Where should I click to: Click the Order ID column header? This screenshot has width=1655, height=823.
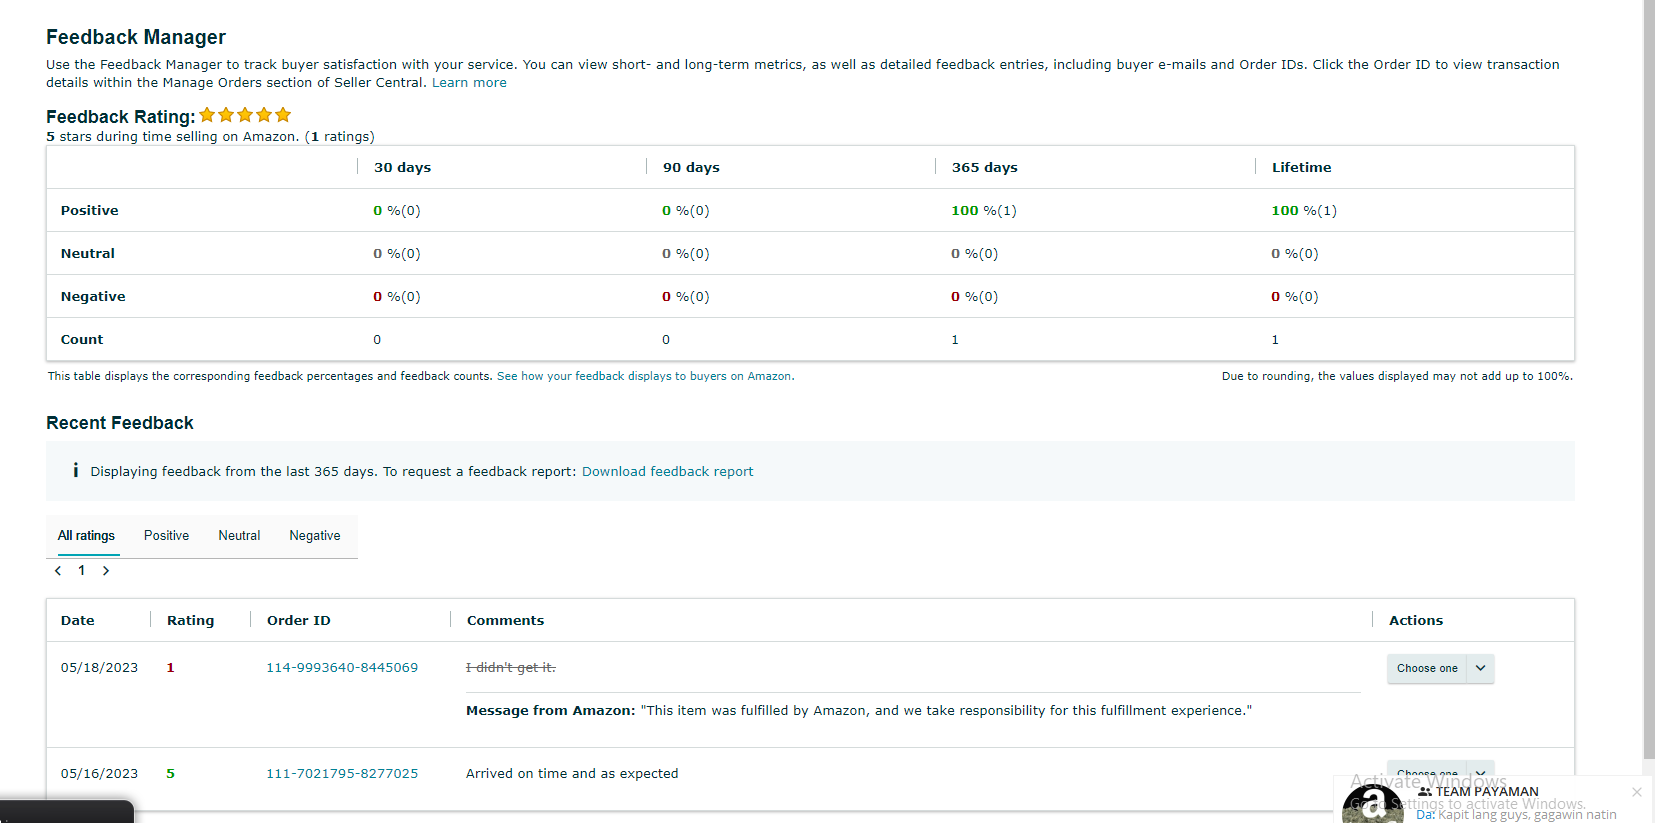(x=298, y=620)
